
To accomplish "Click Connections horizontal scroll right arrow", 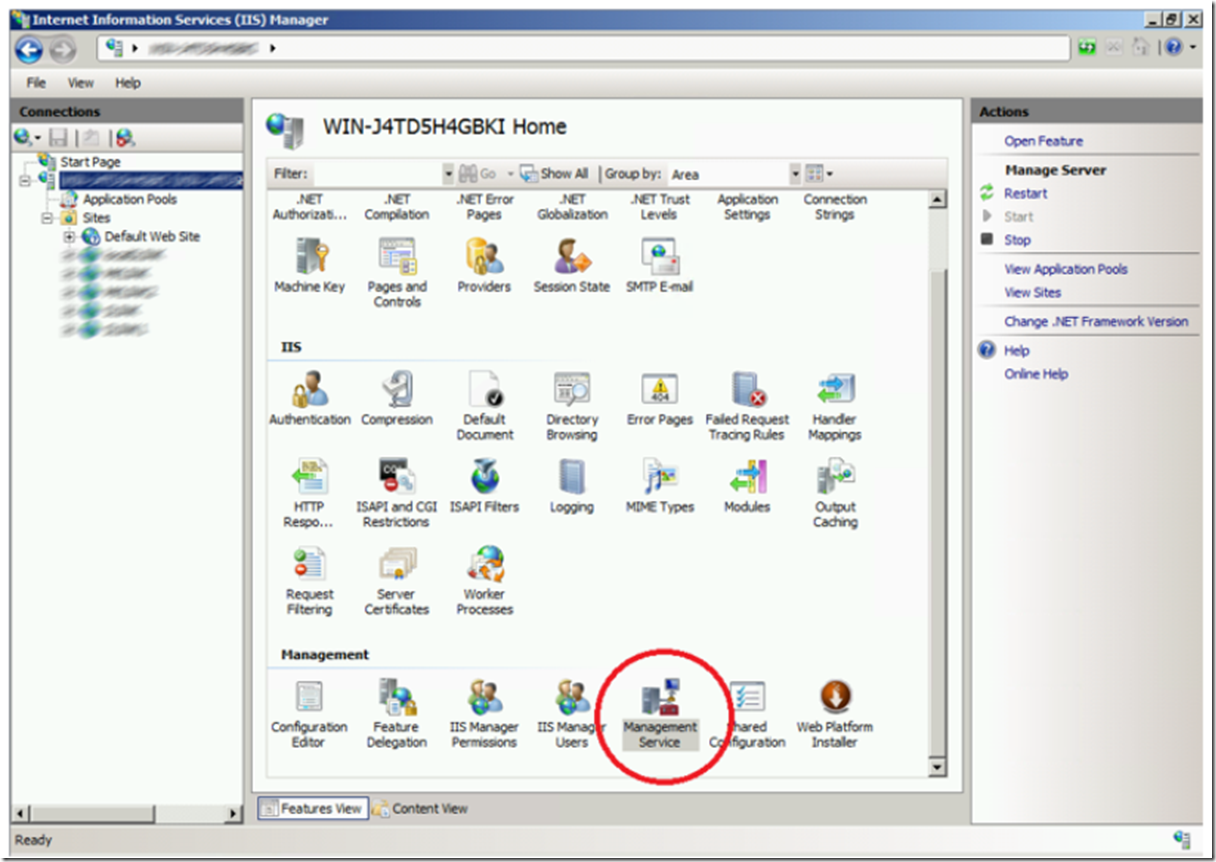I will (235, 814).
